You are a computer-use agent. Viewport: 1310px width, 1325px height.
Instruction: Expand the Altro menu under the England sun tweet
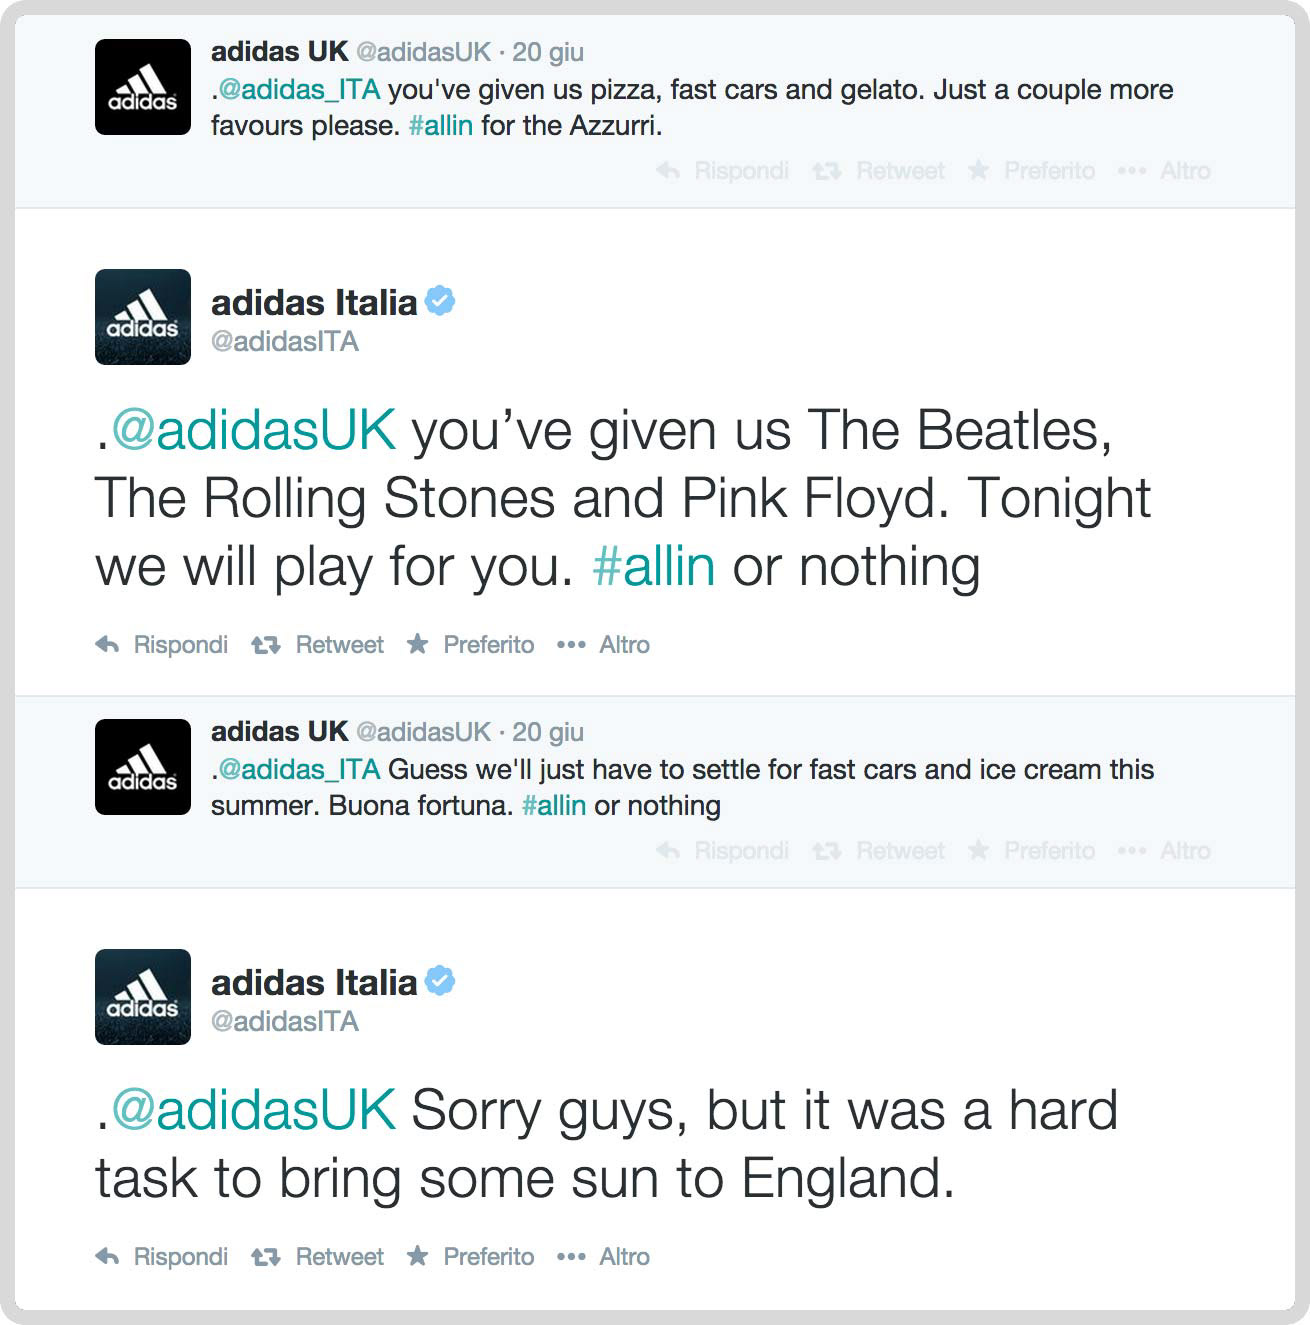click(x=571, y=1257)
